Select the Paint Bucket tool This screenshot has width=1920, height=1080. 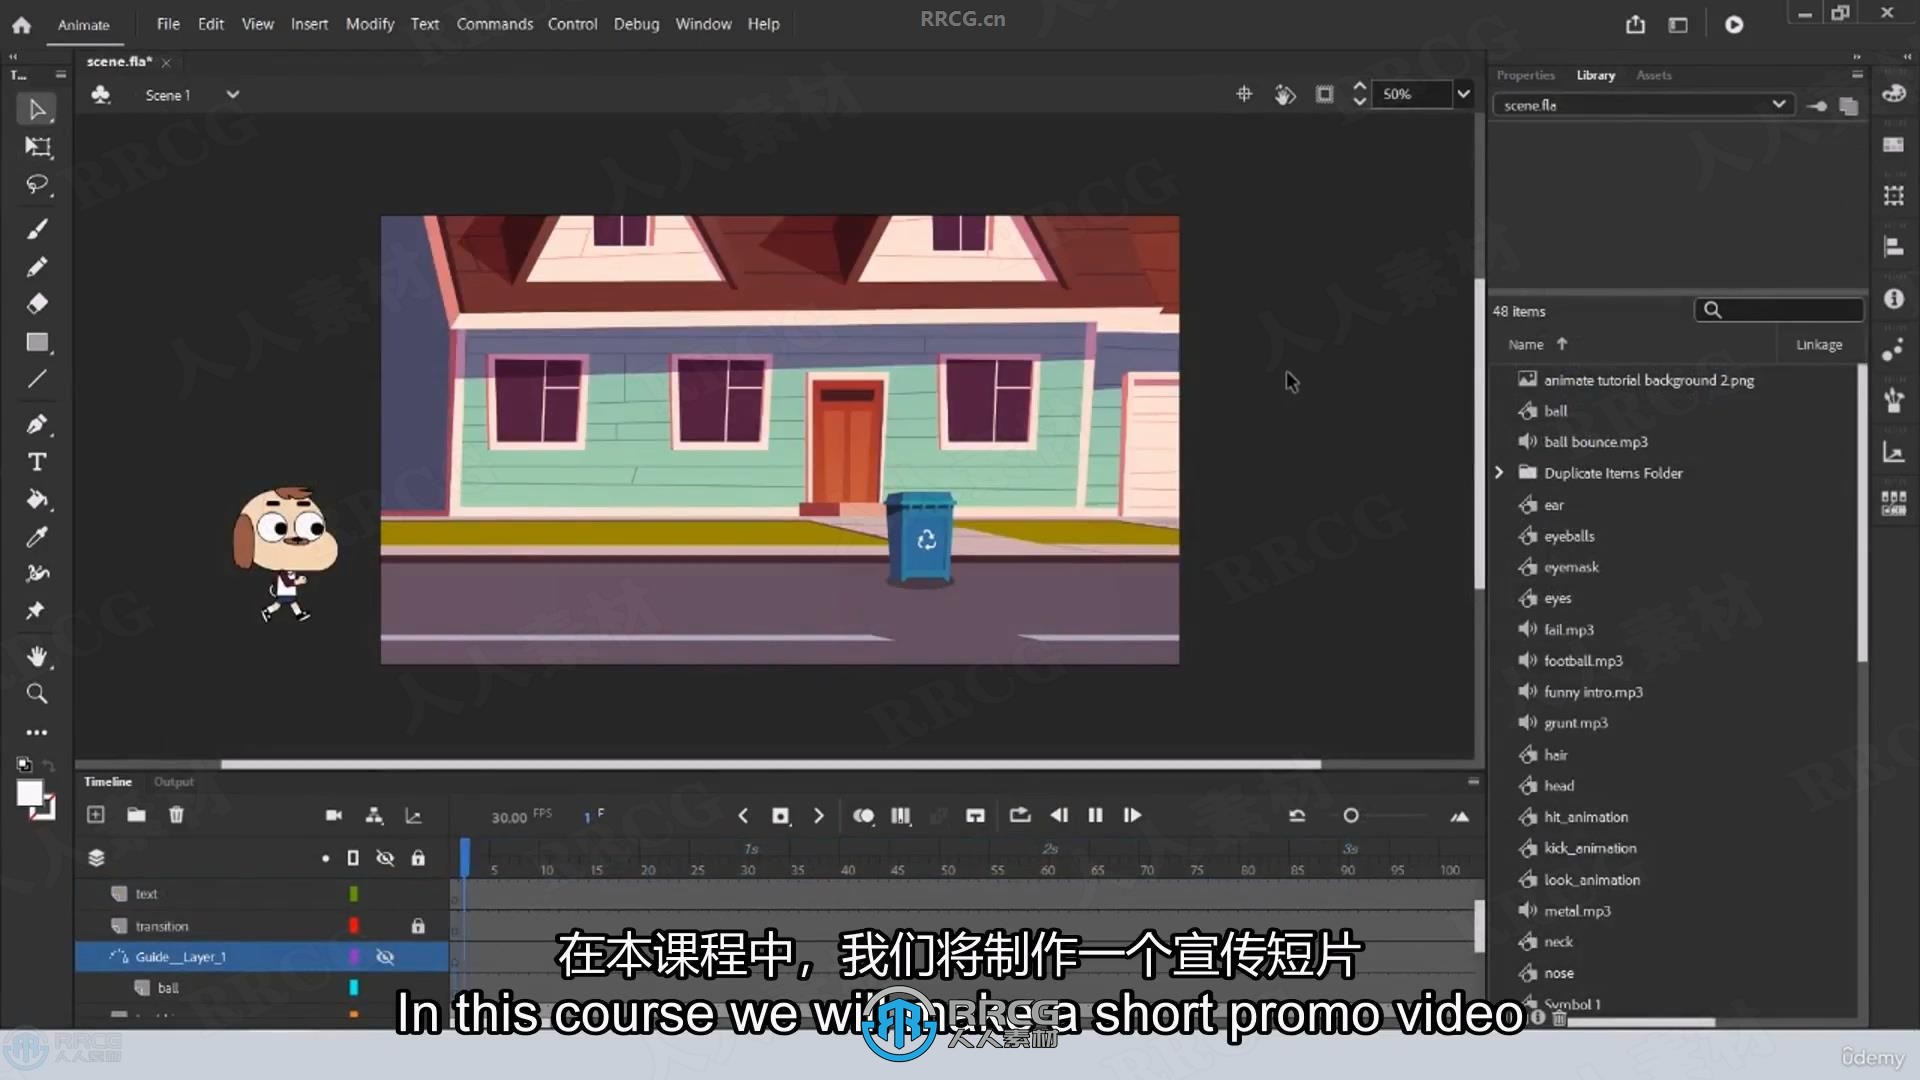point(37,499)
